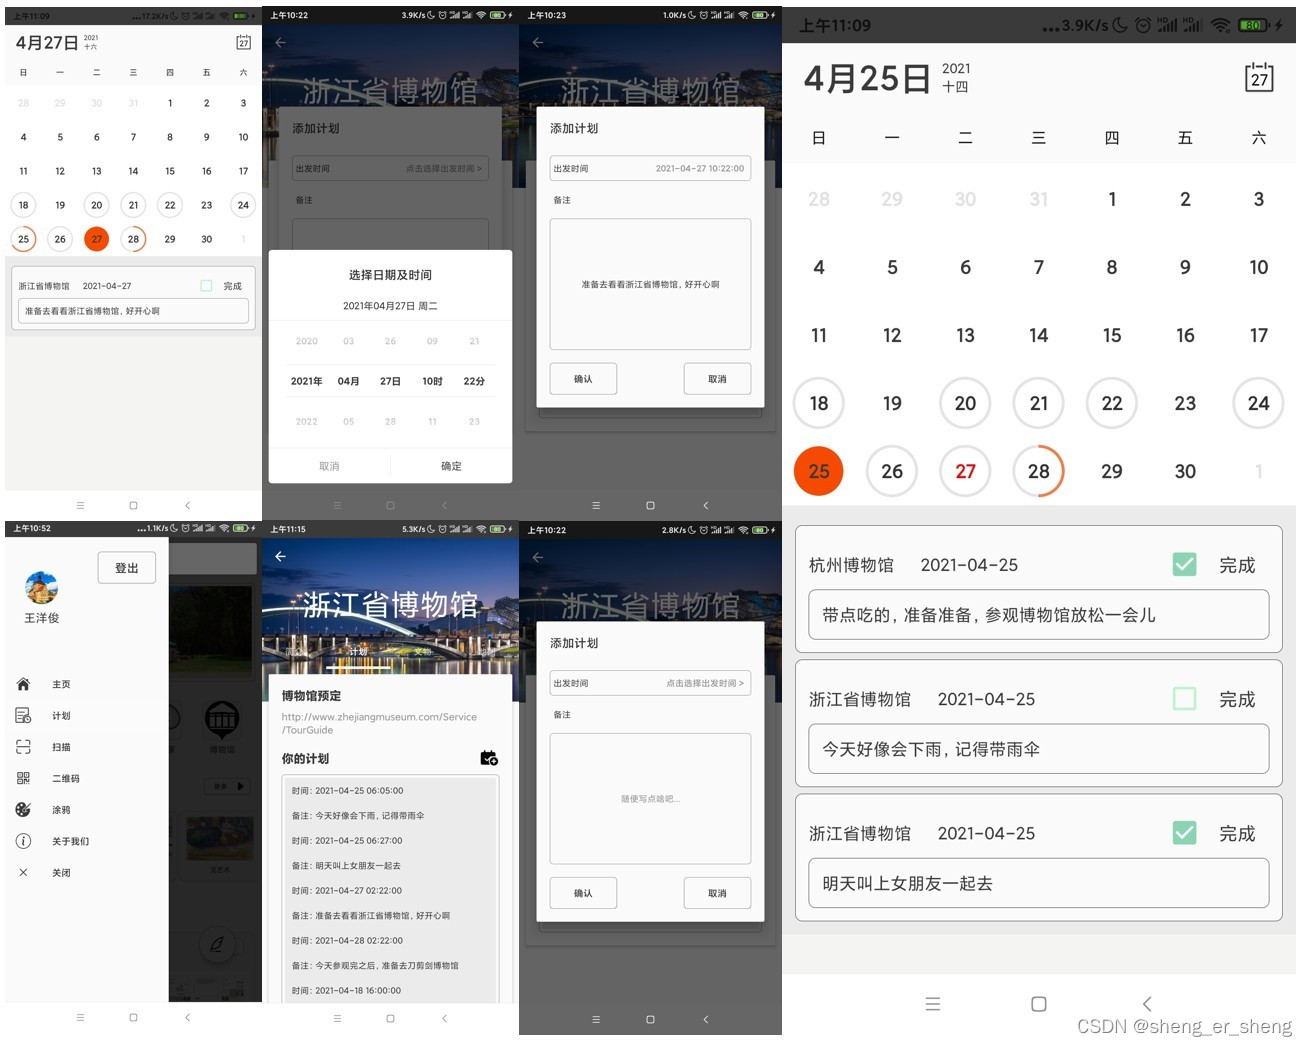Open the filled 出发时间 2021-04-27 10:22:00 field

650,168
